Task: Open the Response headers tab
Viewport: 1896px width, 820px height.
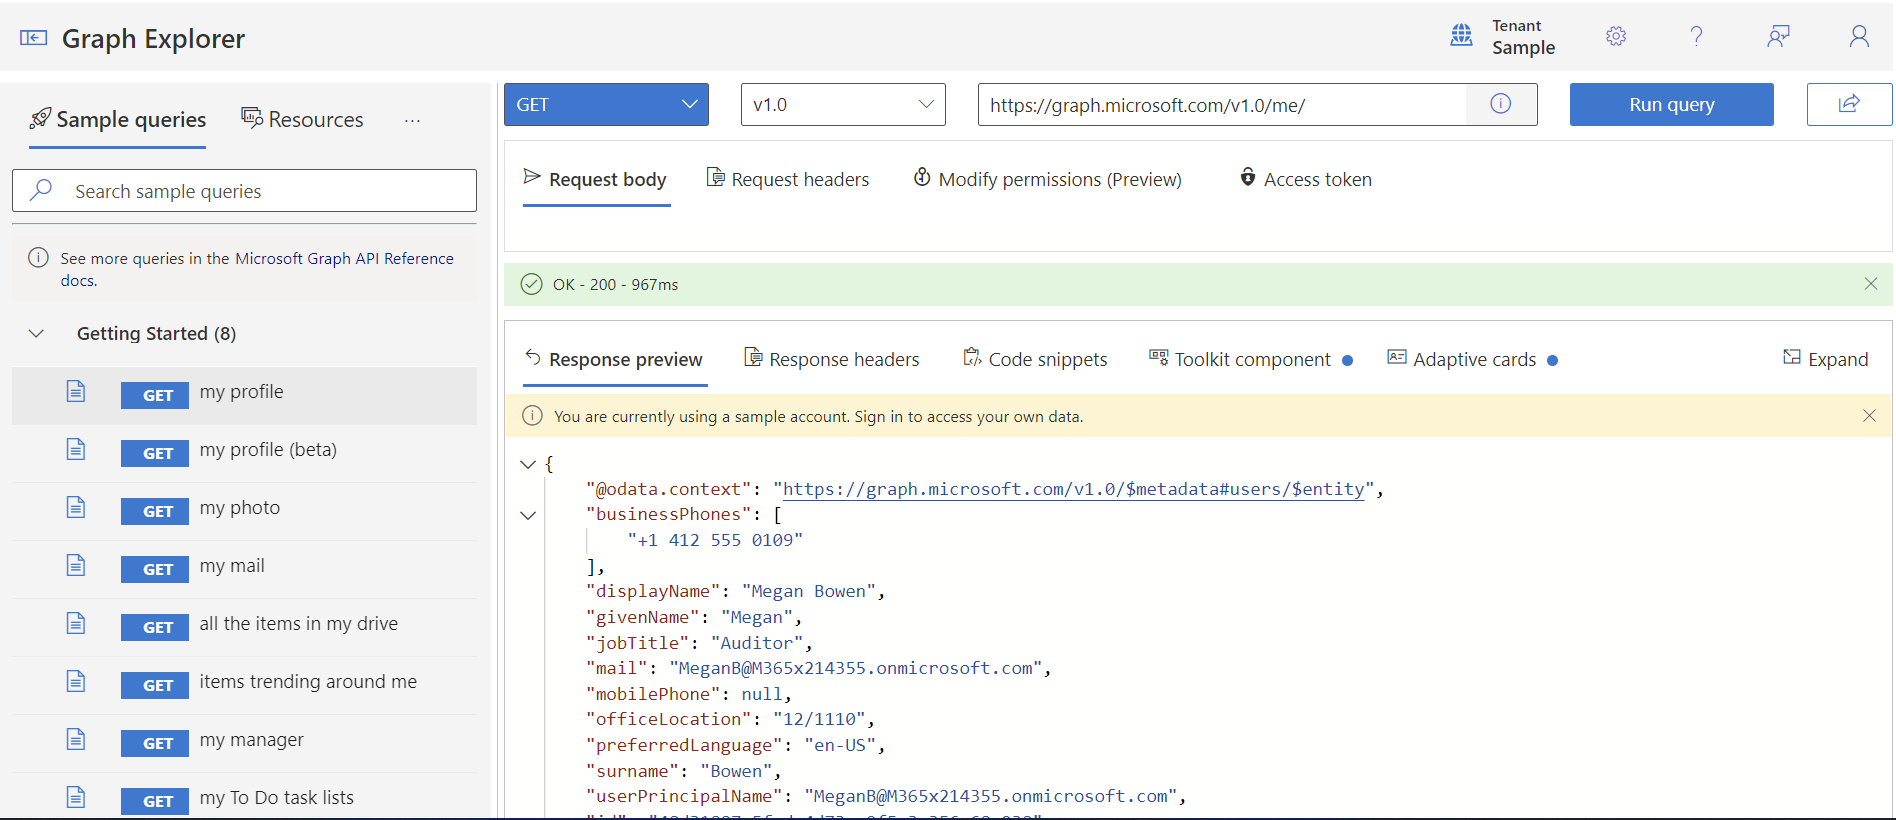Action: click(x=832, y=359)
